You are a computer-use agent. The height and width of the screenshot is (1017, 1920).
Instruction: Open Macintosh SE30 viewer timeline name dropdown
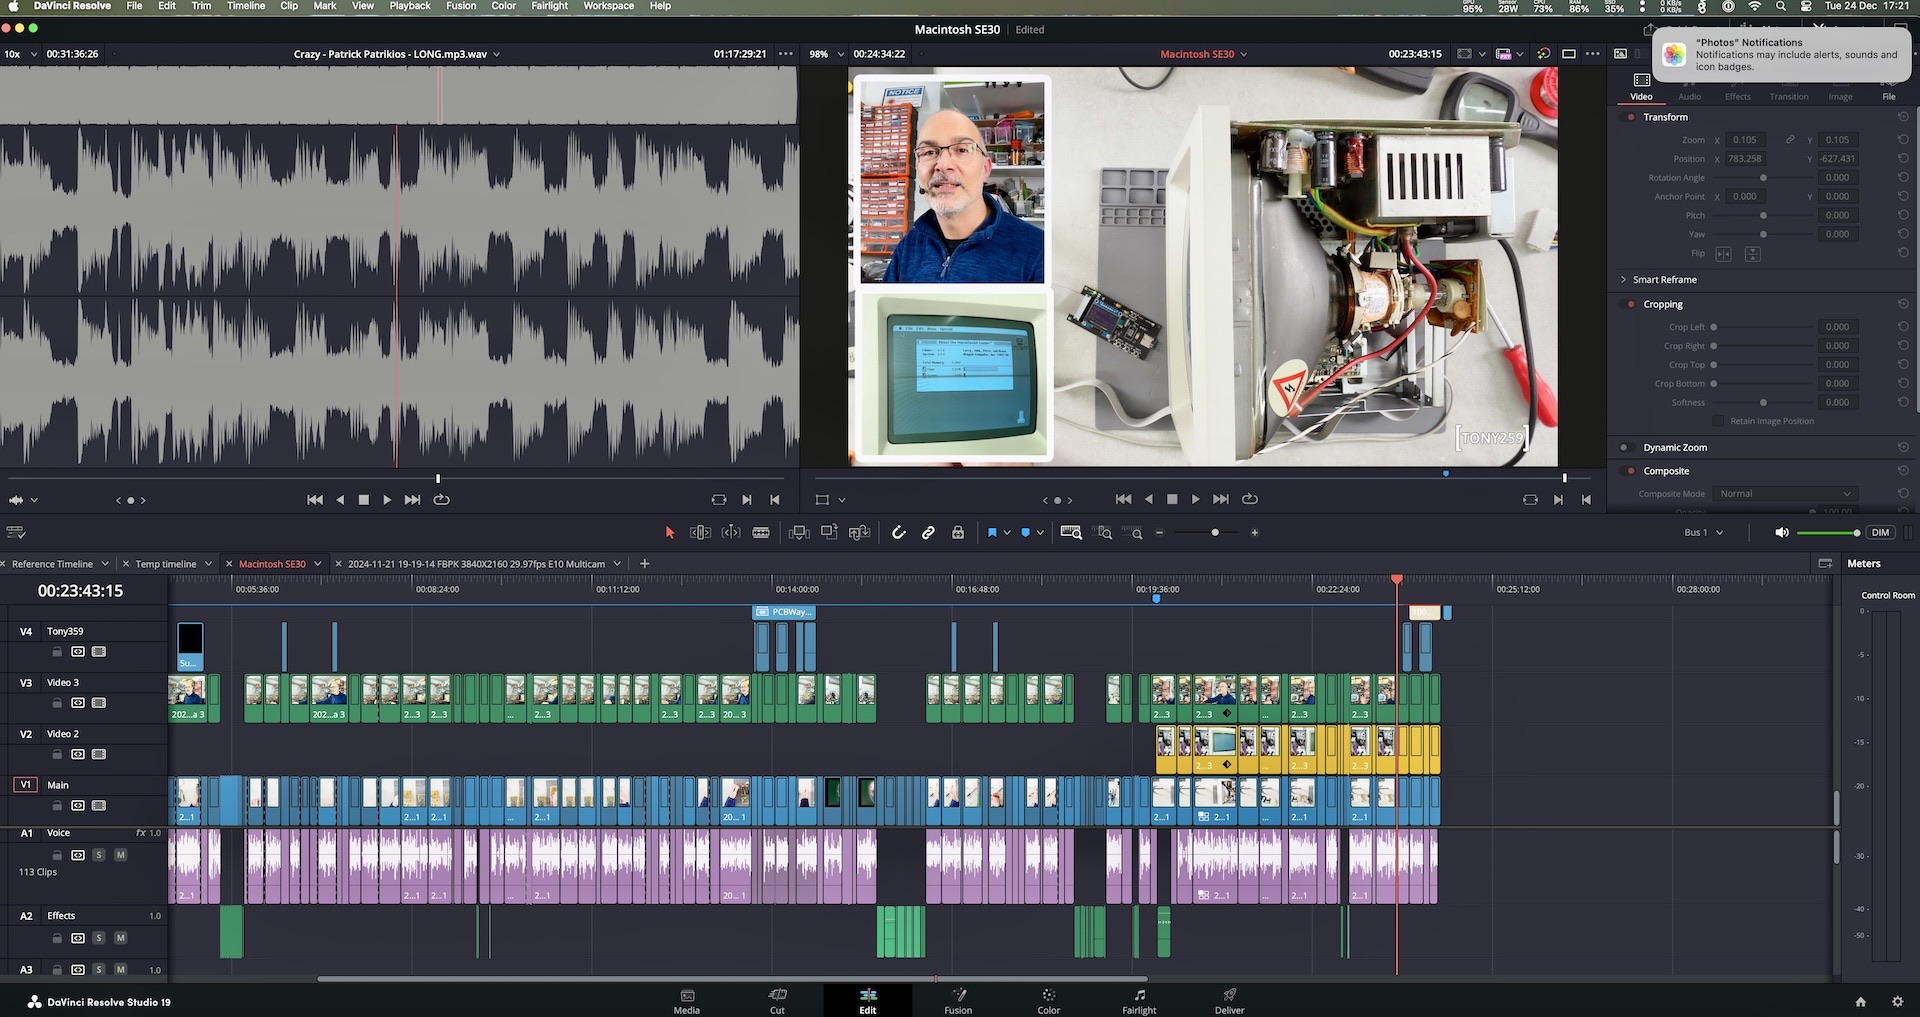1244,54
